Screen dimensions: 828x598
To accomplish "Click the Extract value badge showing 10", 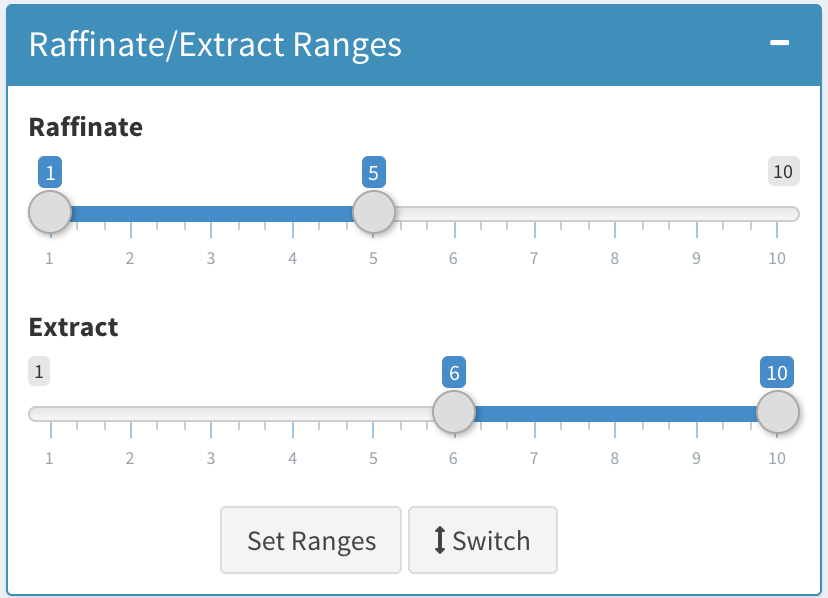I will (778, 371).
